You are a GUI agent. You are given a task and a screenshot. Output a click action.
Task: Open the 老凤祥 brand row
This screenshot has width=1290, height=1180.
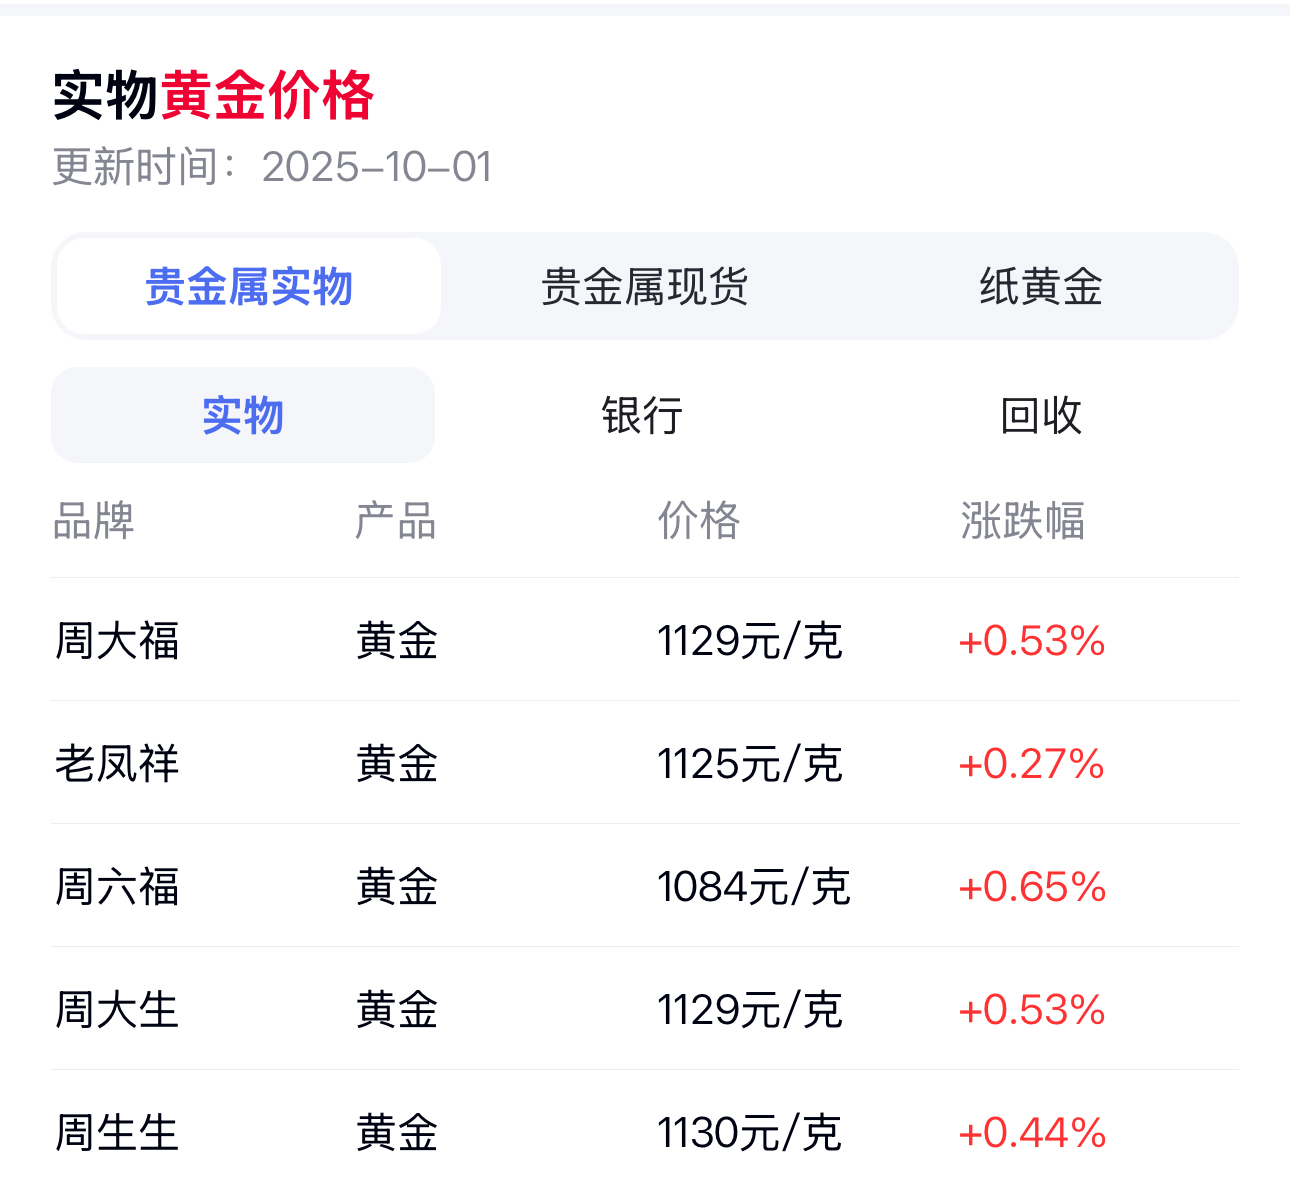(117, 764)
